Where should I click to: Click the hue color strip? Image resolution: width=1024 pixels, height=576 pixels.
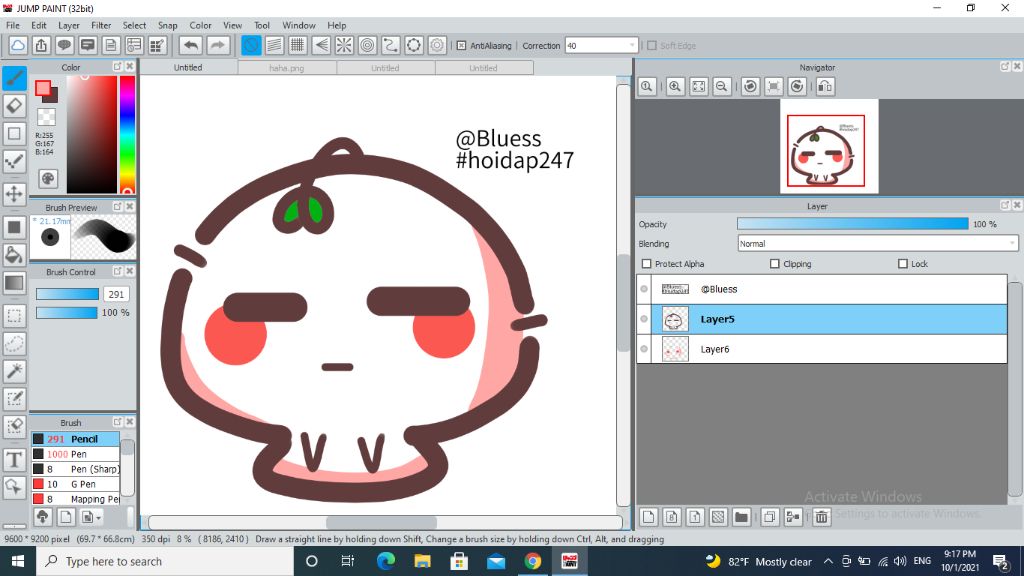(127, 135)
